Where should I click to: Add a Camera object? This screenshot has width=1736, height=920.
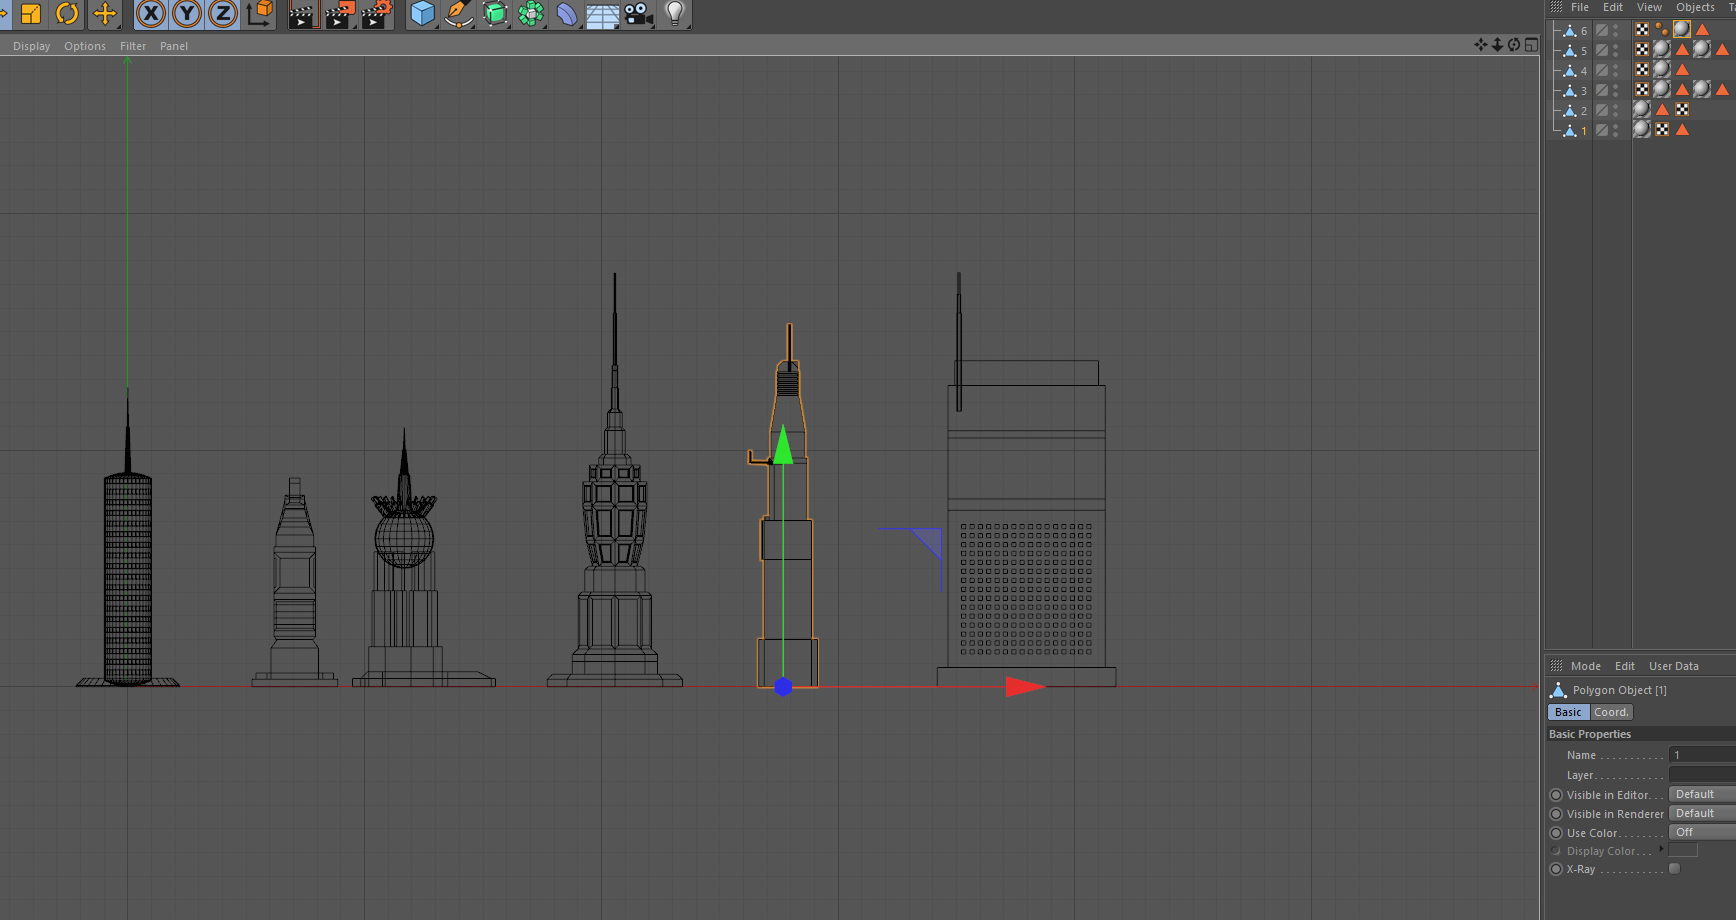(x=638, y=14)
